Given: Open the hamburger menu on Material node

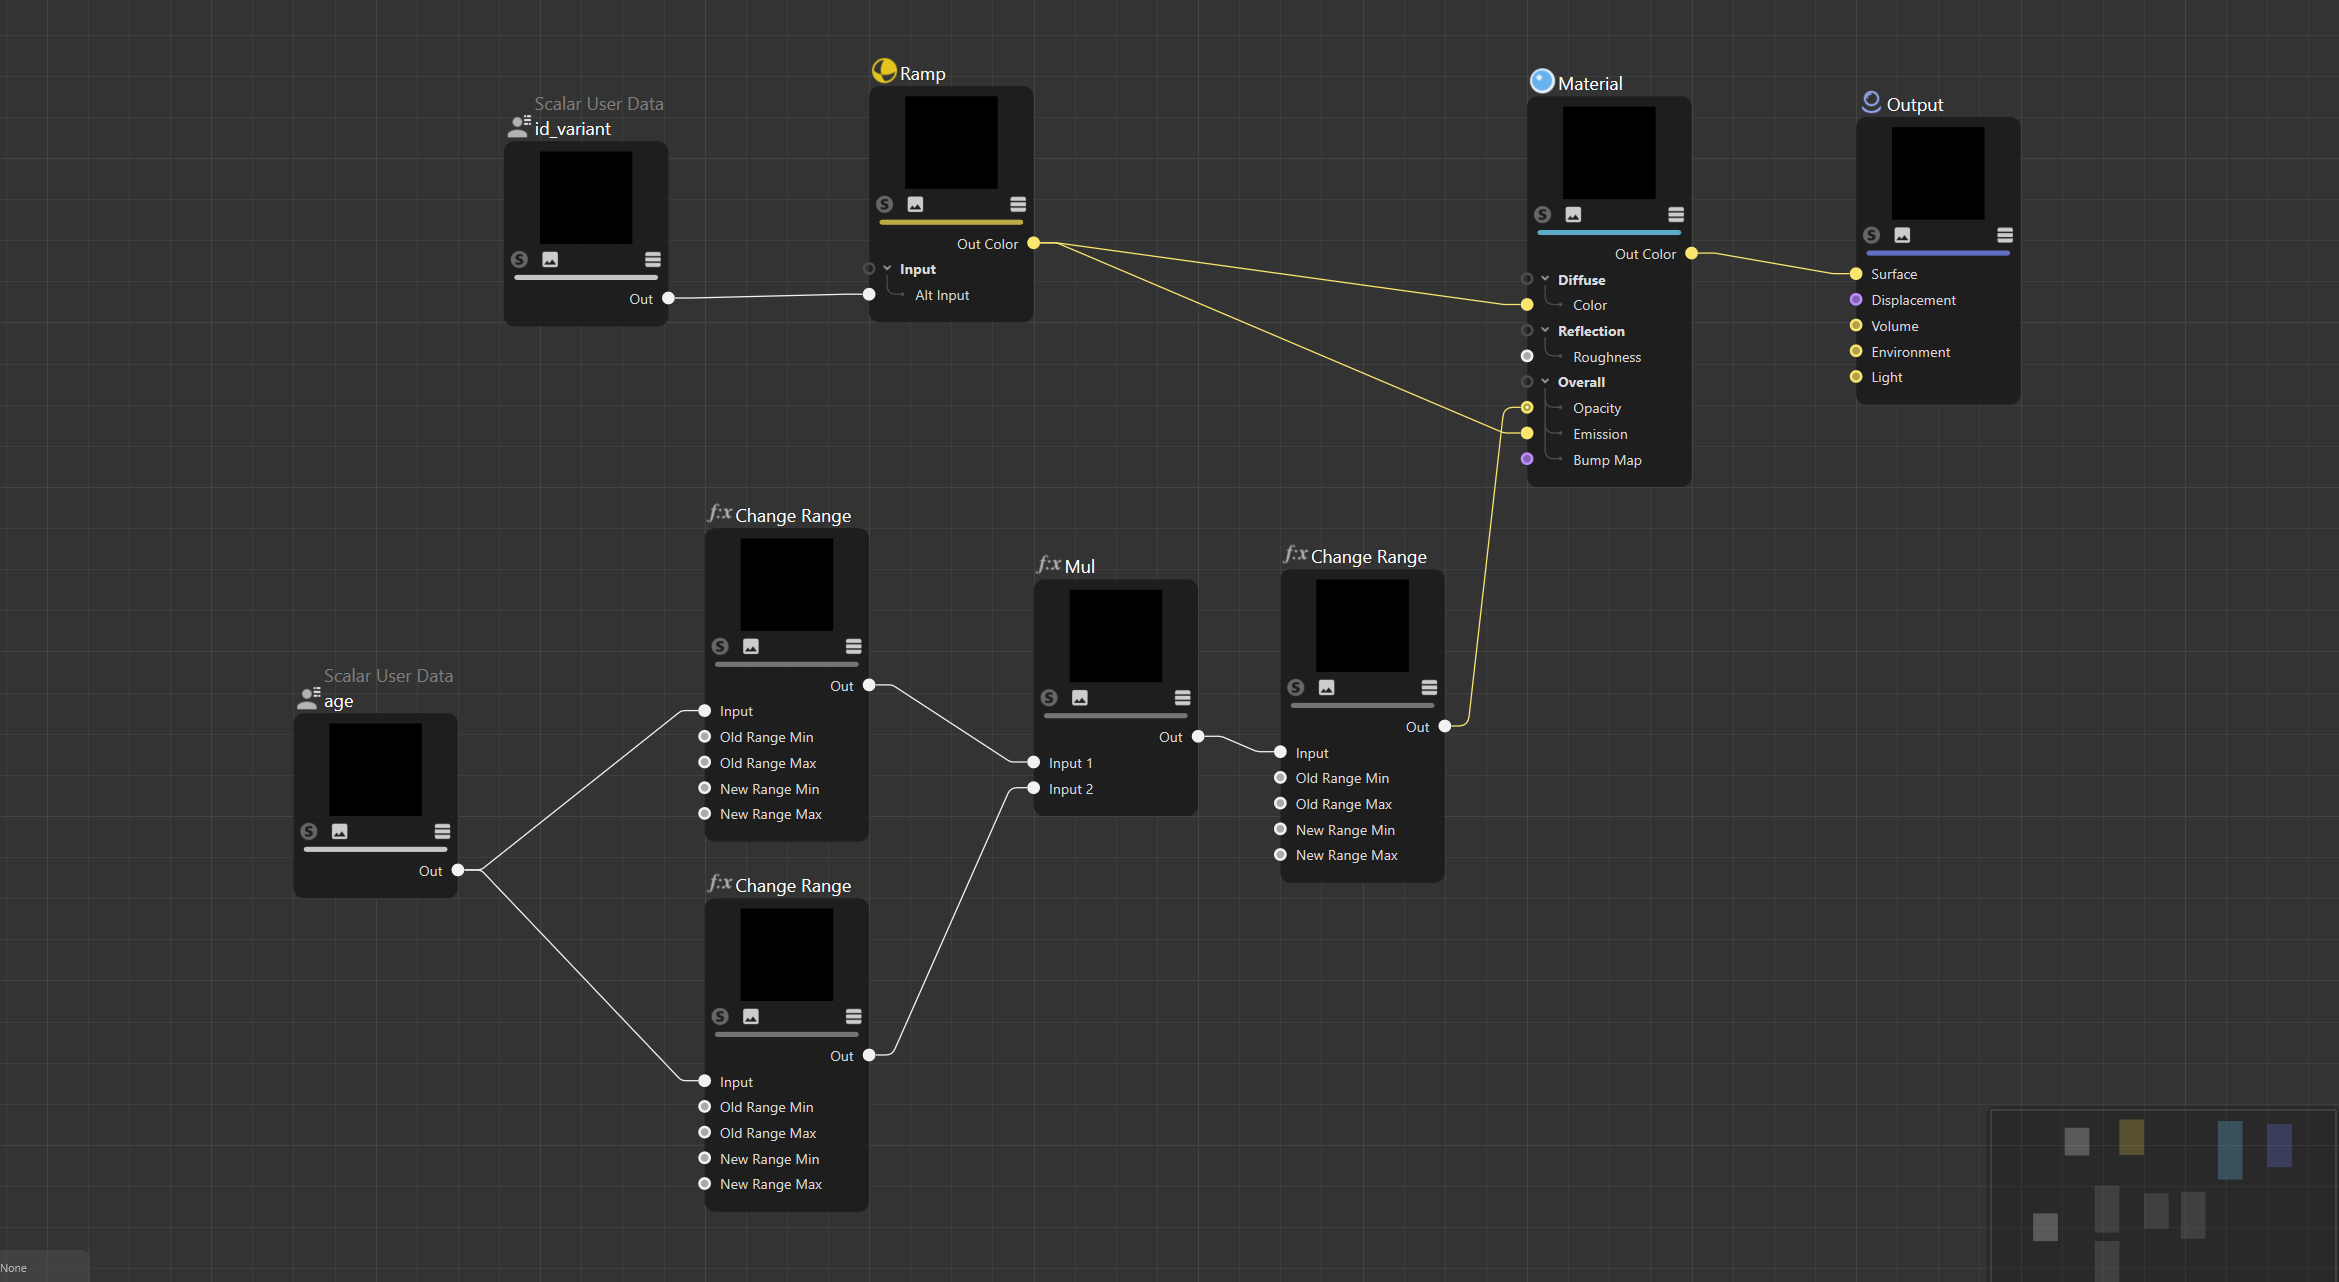Looking at the screenshot, I should pyautogui.click(x=1676, y=214).
